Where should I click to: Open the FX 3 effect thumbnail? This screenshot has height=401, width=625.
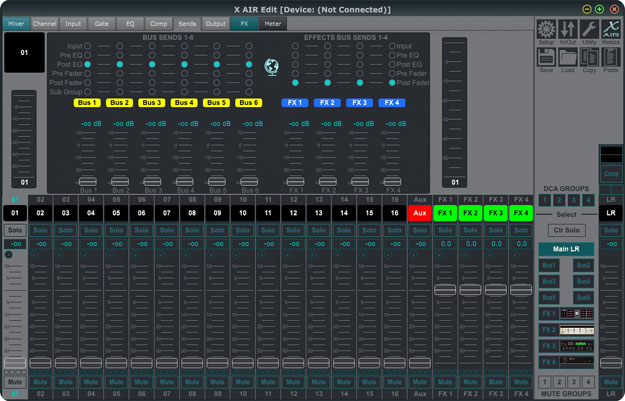click(x=577, y=346)
